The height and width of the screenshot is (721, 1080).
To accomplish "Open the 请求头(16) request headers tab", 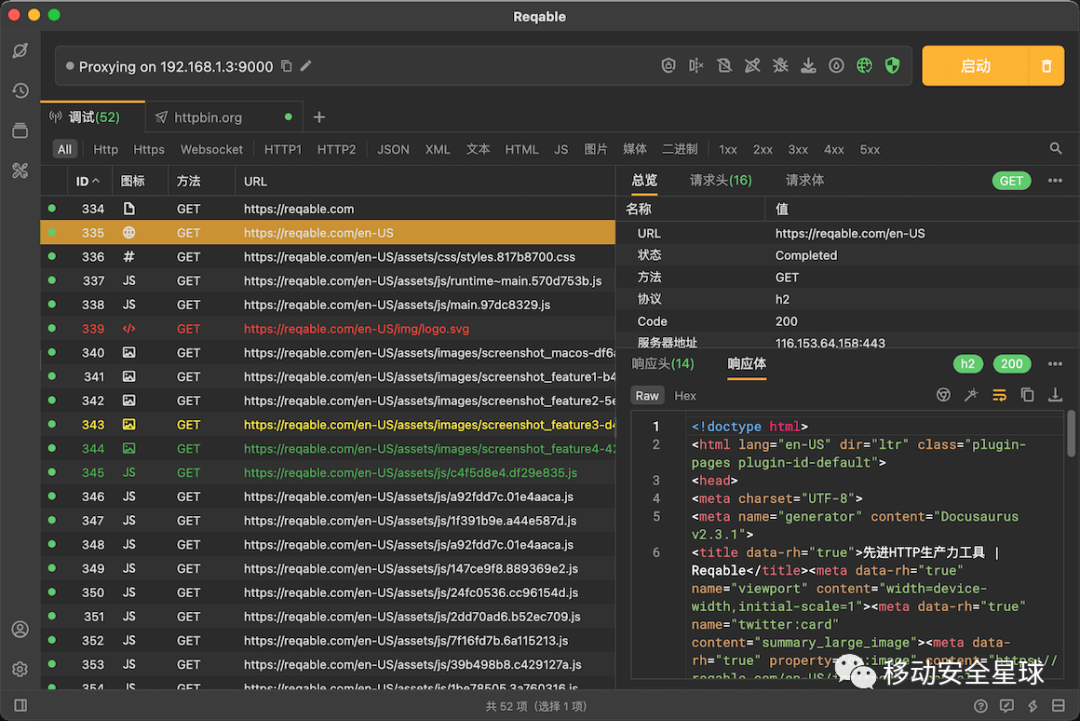I will point(720,180).
